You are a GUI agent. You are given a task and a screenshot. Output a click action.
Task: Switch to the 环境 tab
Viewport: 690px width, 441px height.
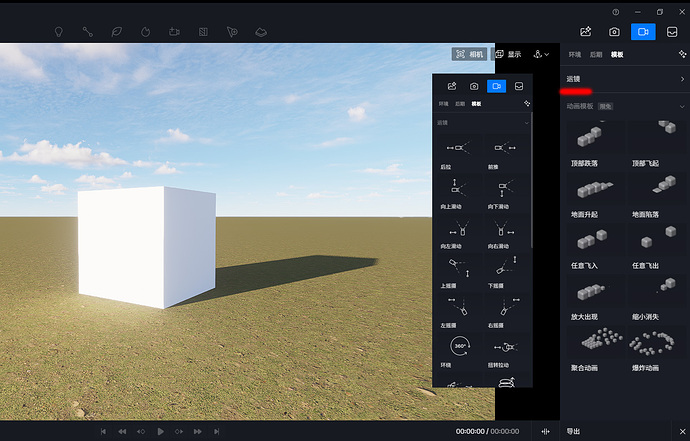(x=574, y=54)
